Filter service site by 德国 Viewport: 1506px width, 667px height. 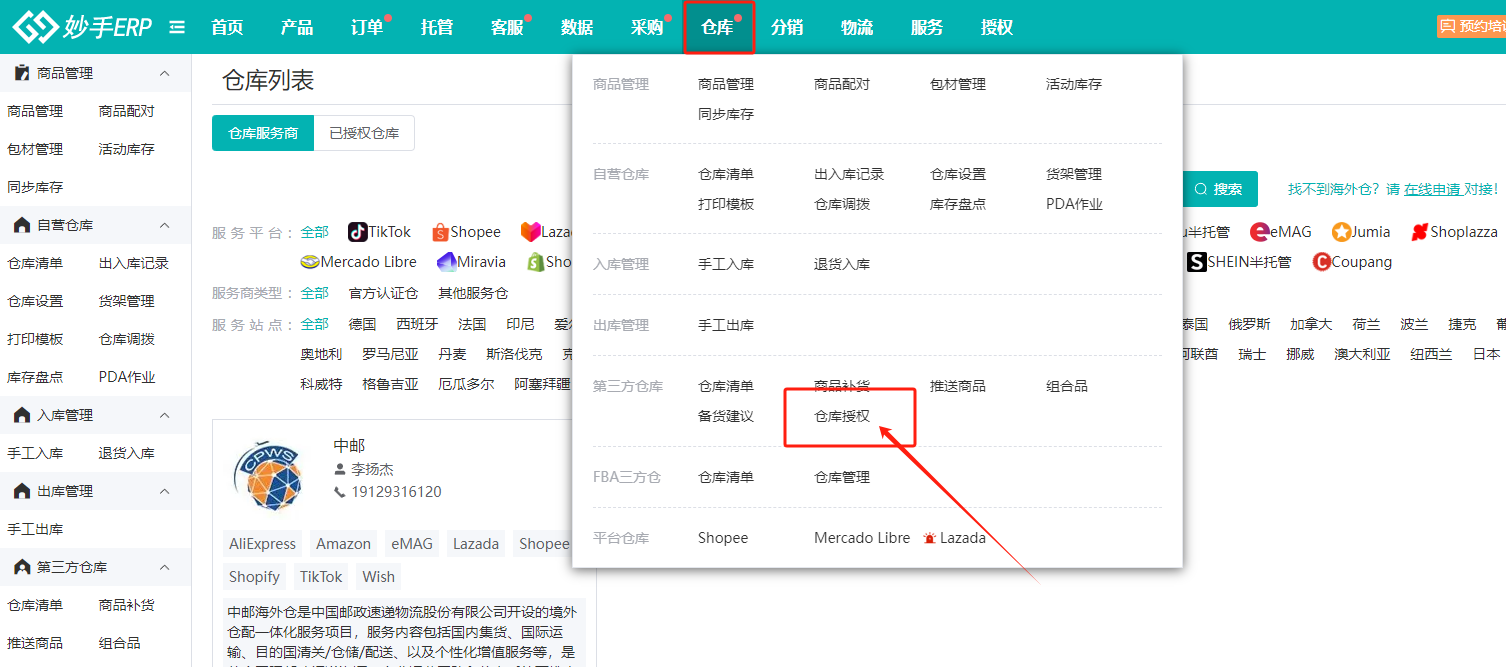(362, 324)
